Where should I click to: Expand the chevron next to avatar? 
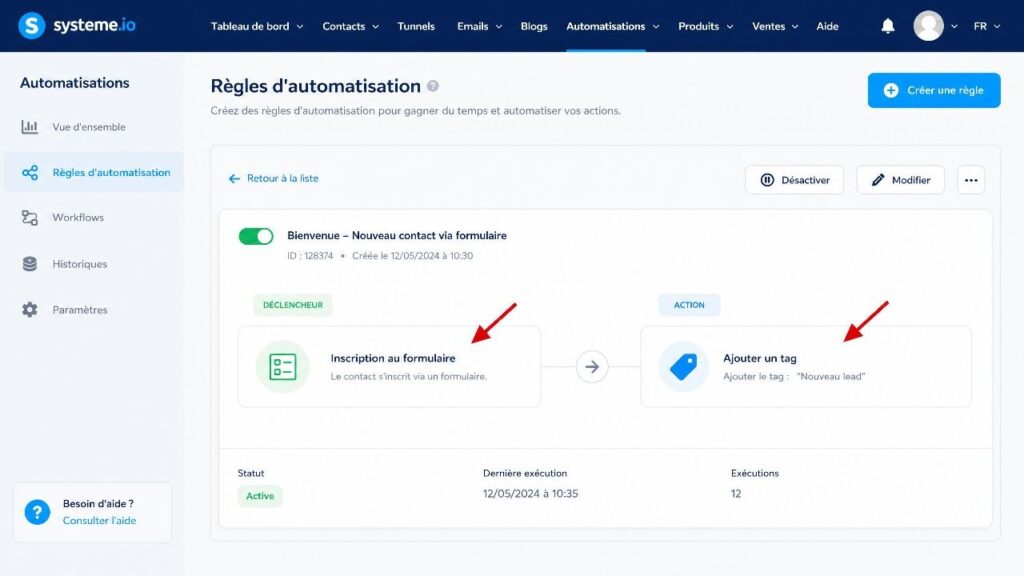coord(954,27)
